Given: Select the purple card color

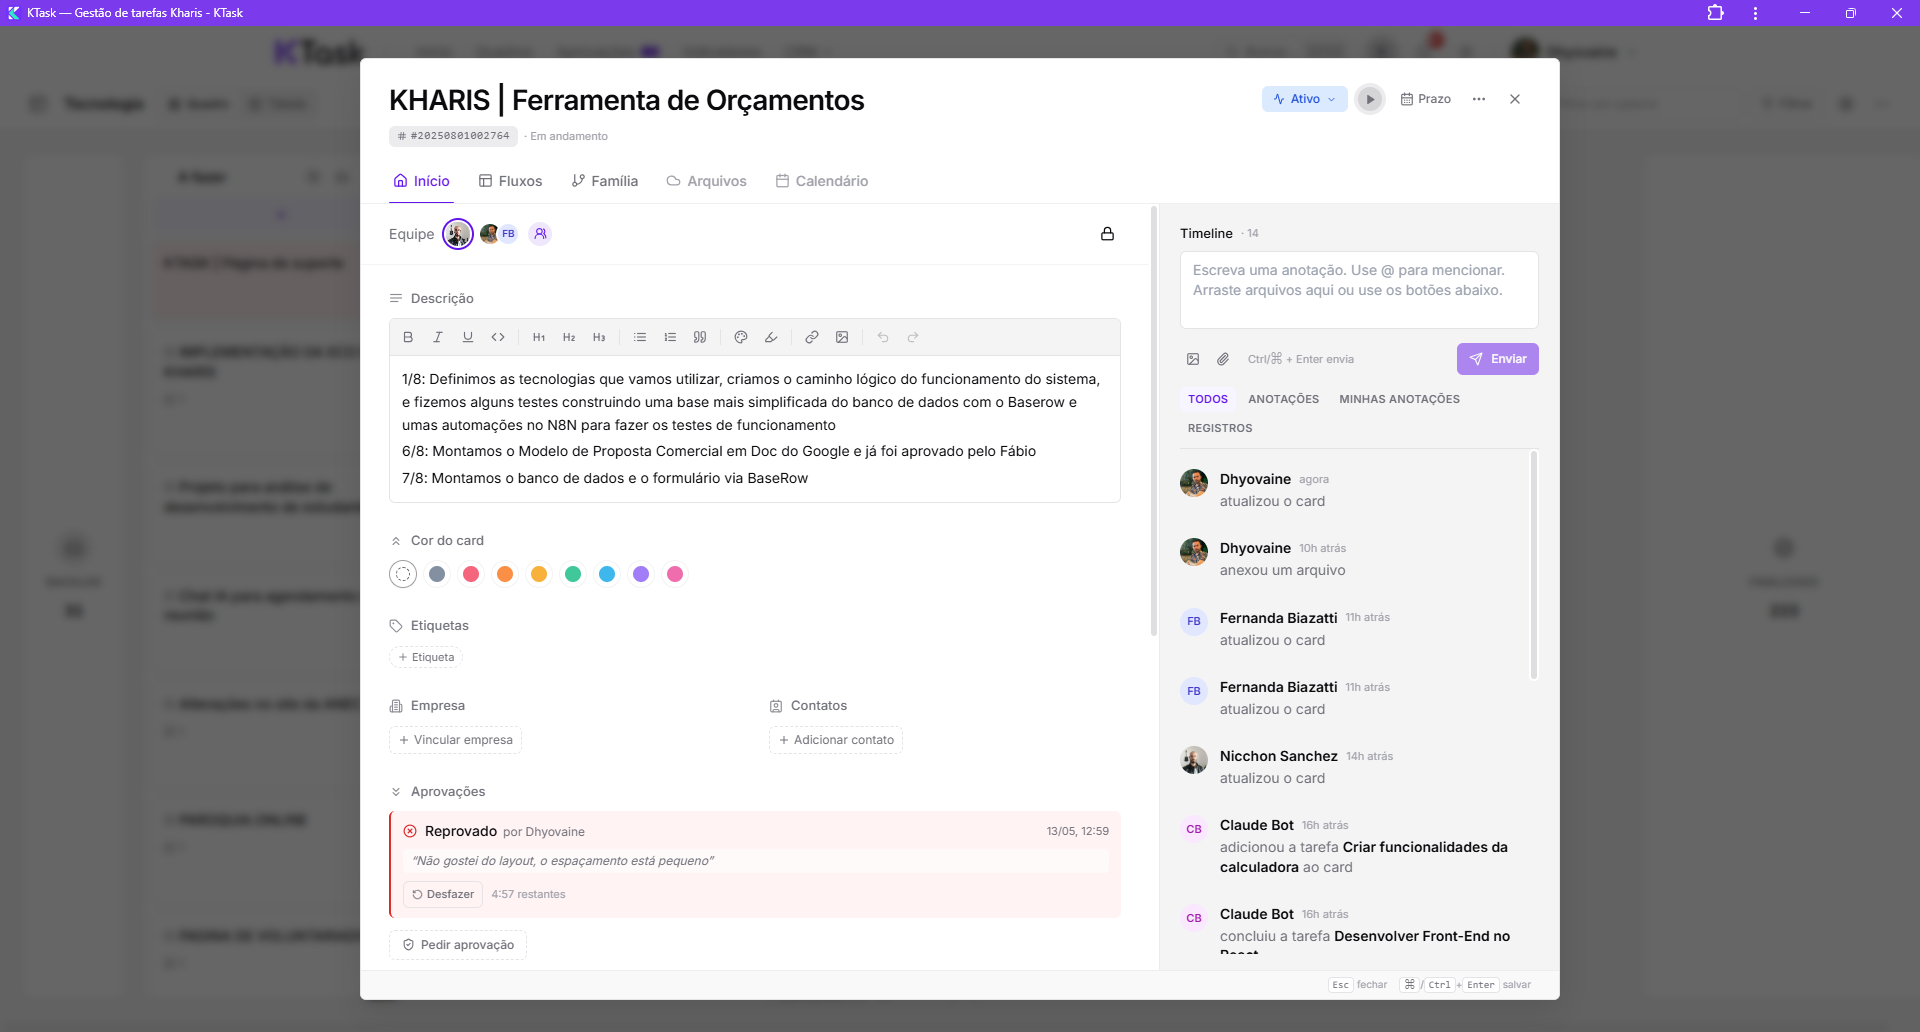Looking at the screenshot, I should (641, 574).
